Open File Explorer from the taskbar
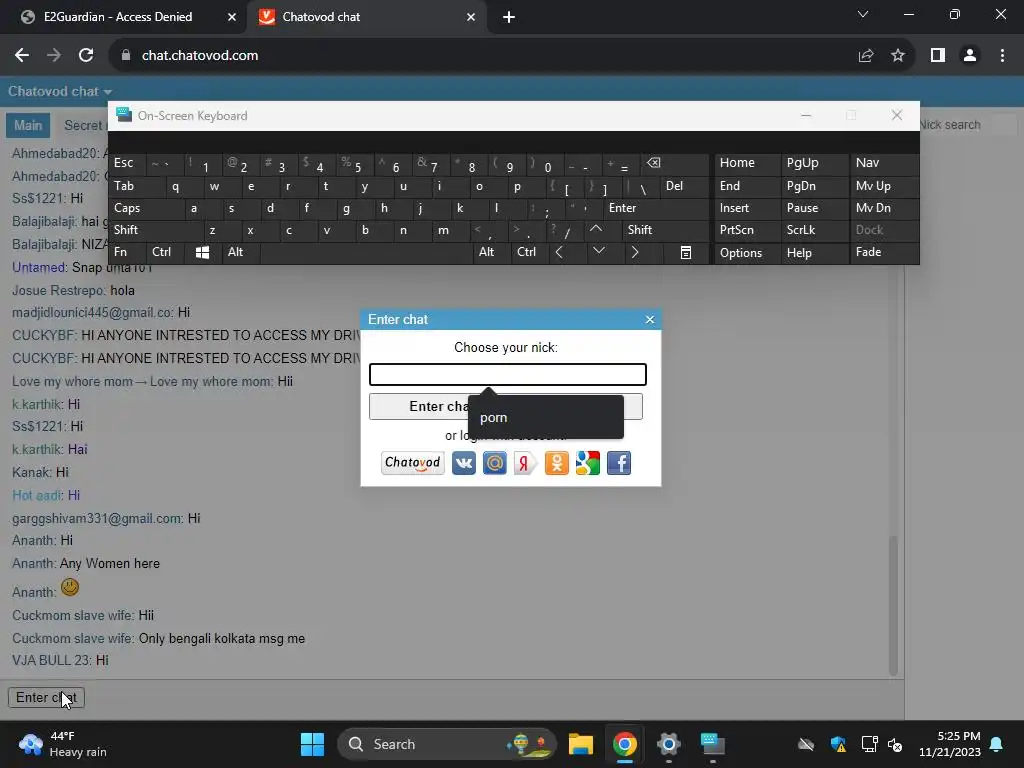This screenshot has height=768, width=1024. [x=581, y=744]
